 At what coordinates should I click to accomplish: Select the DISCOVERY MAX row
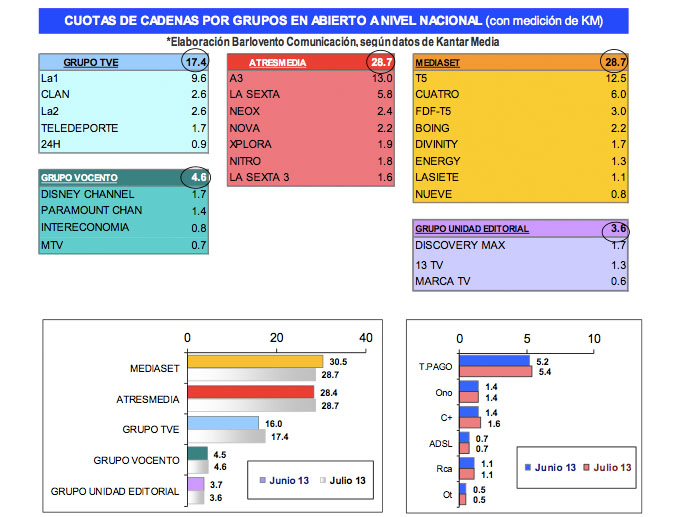pyautogui.click(x=522, y=246)
